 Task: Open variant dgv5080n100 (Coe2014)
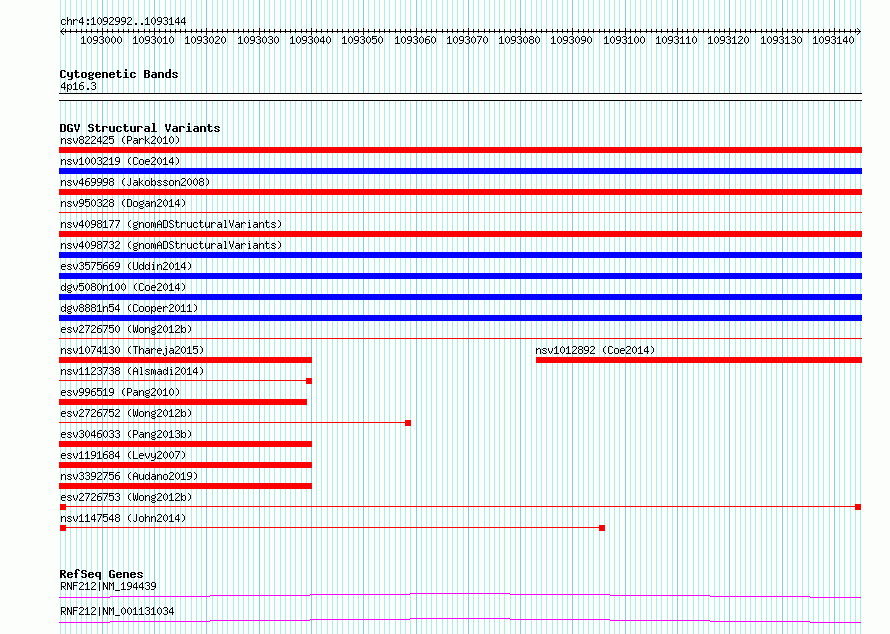point(123,287)
